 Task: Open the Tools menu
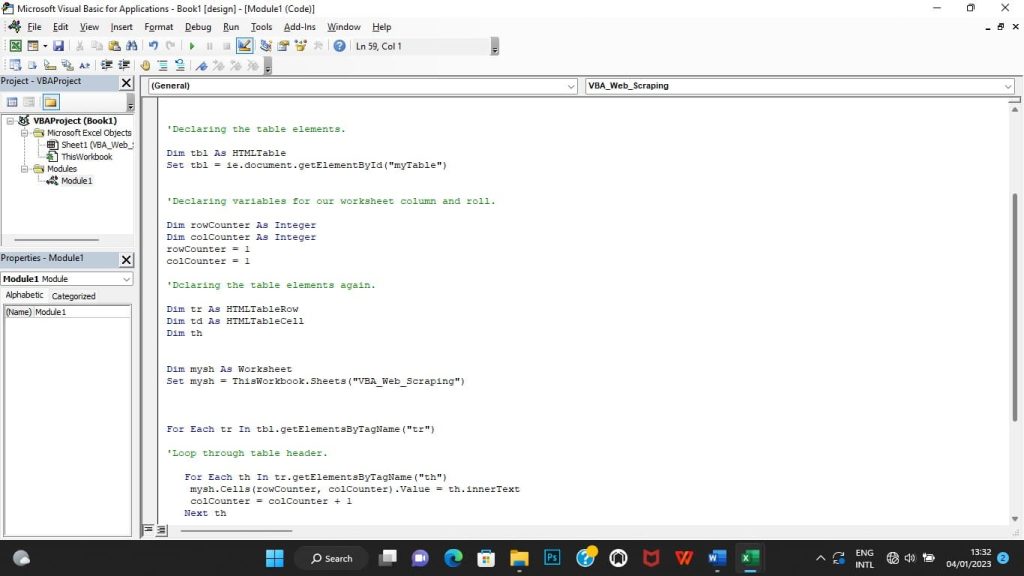point(261,27)
